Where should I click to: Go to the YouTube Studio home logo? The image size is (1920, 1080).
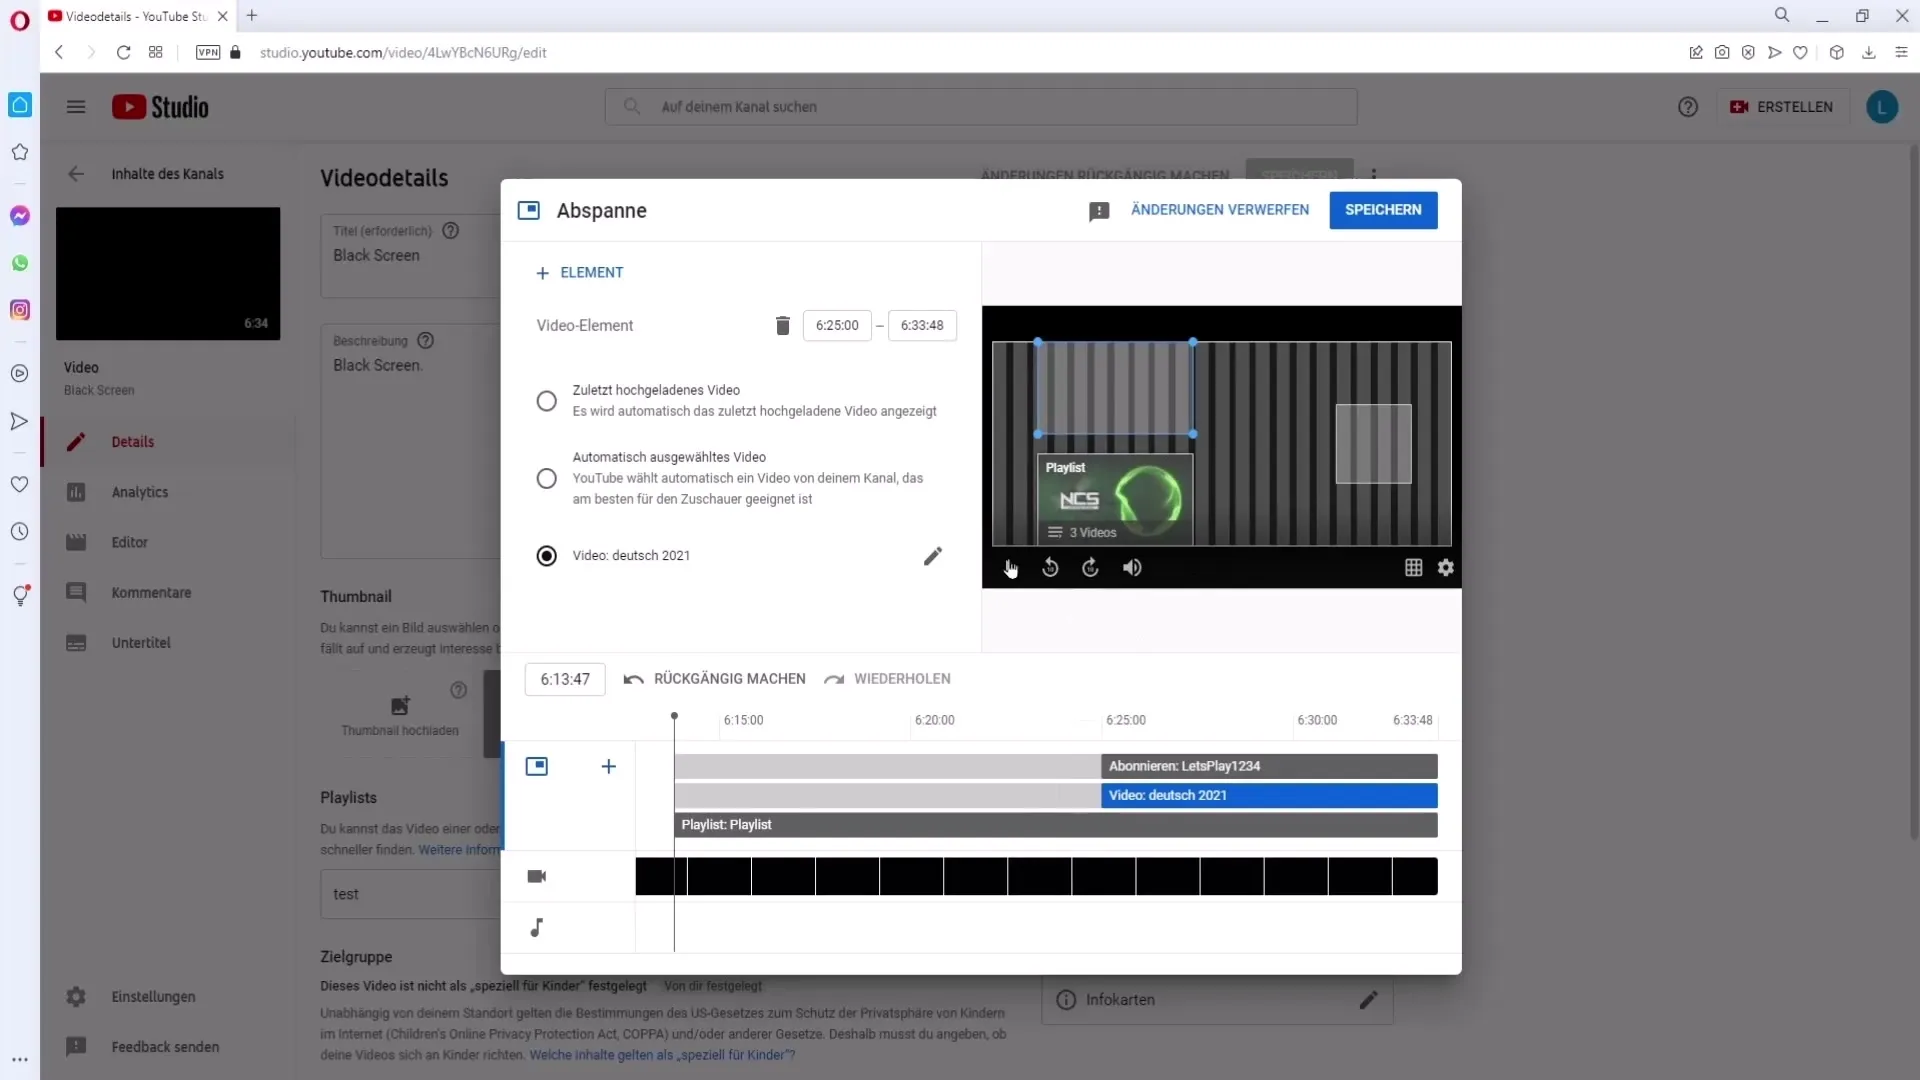click(160, 107)
